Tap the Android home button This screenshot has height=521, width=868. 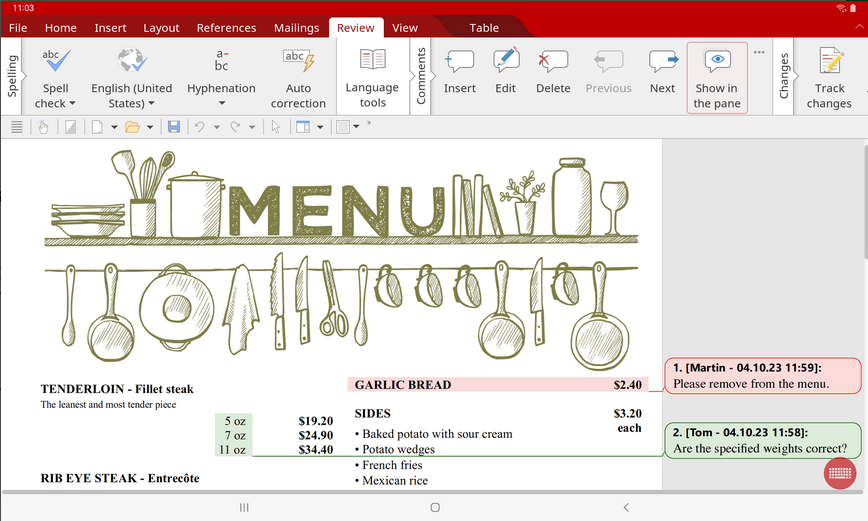(435, 507)
